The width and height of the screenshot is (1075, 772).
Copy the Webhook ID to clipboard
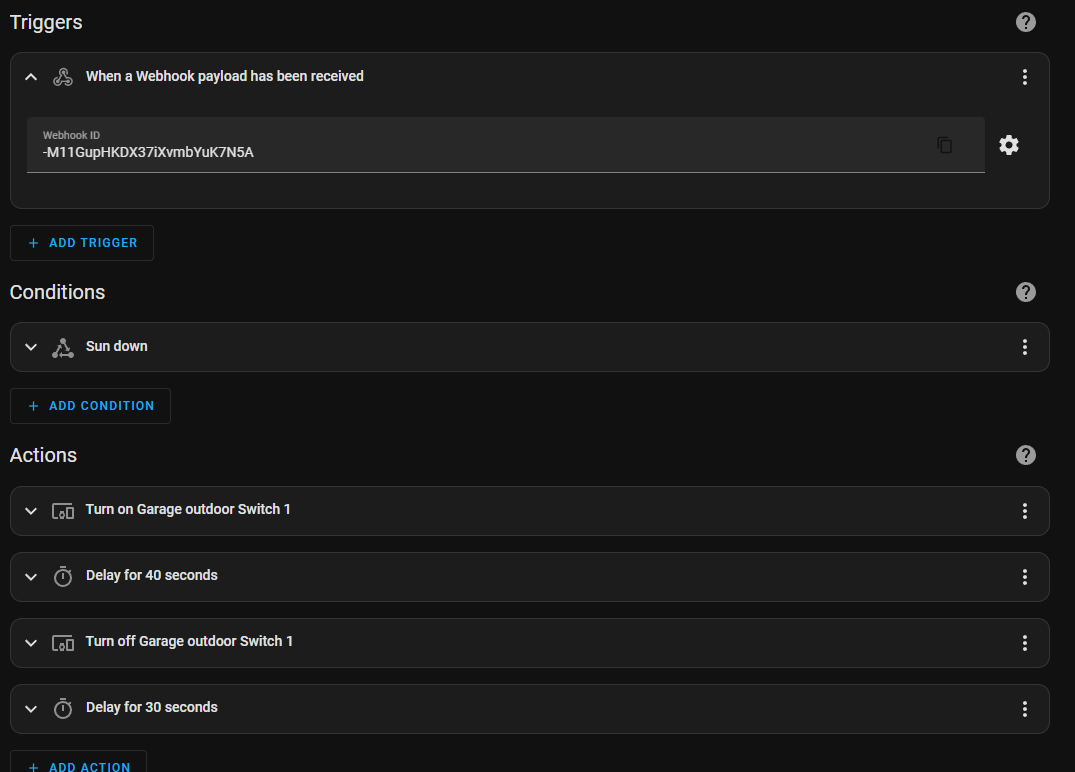click(x=944, y=145)
